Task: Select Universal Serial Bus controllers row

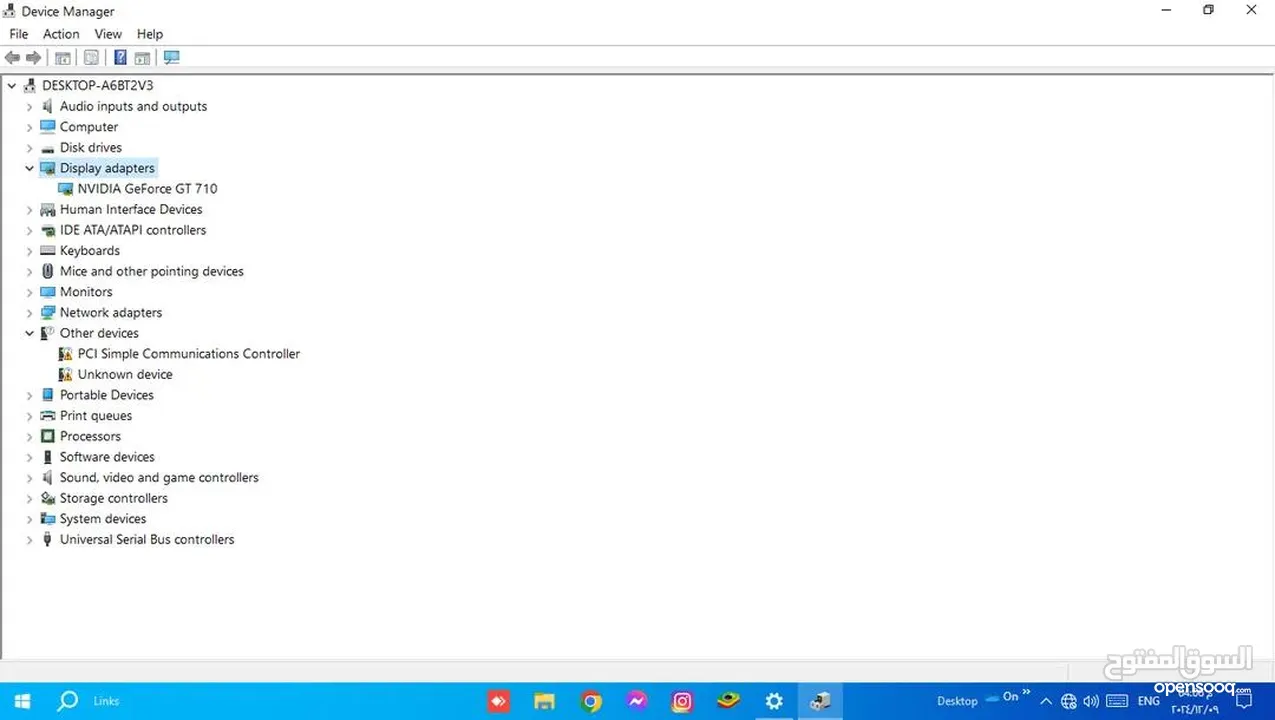Action: point(147,540)
